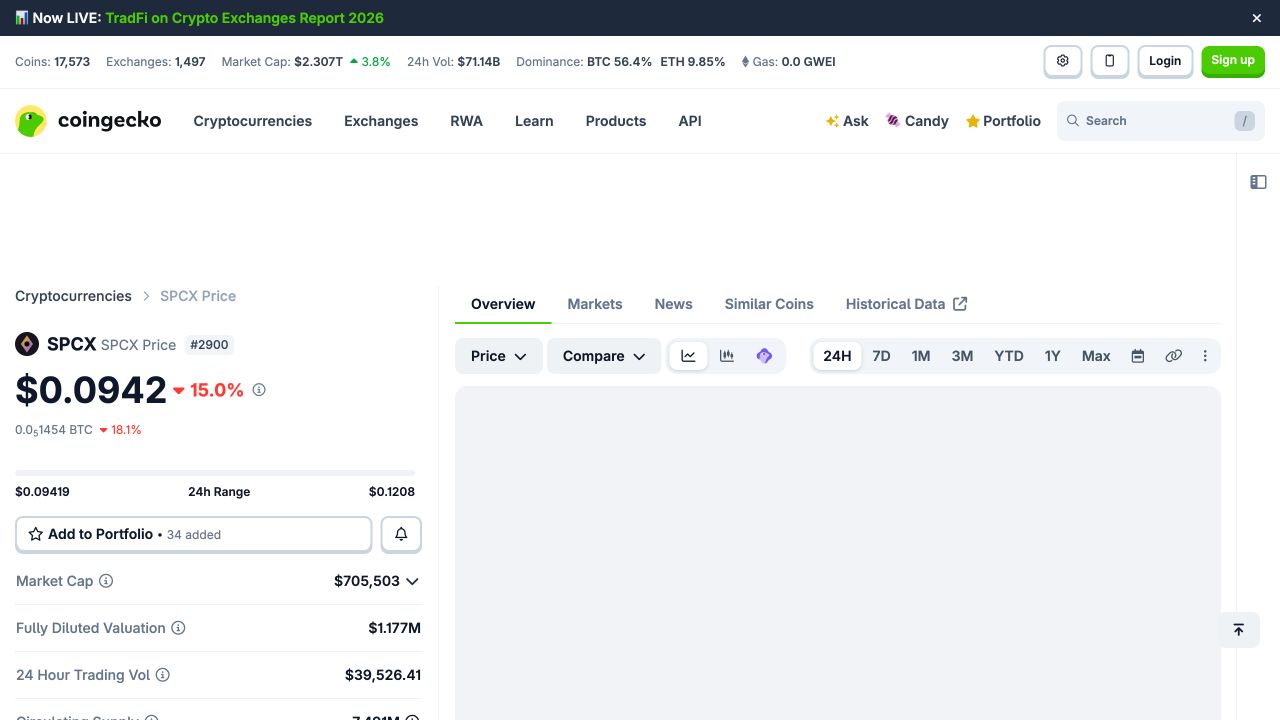
Task: Open Historical Data external link tab
Action: [x=906, y=304]
